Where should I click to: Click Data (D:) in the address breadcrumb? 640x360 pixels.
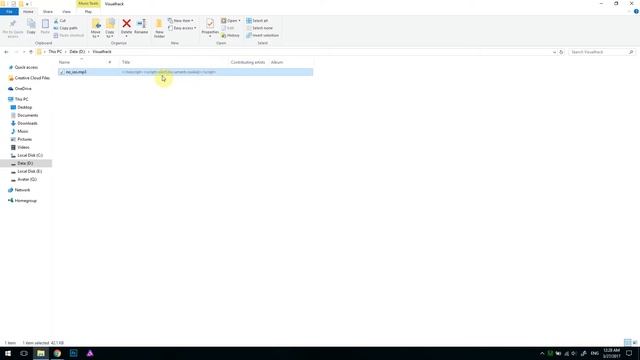[x=77, y=52]
